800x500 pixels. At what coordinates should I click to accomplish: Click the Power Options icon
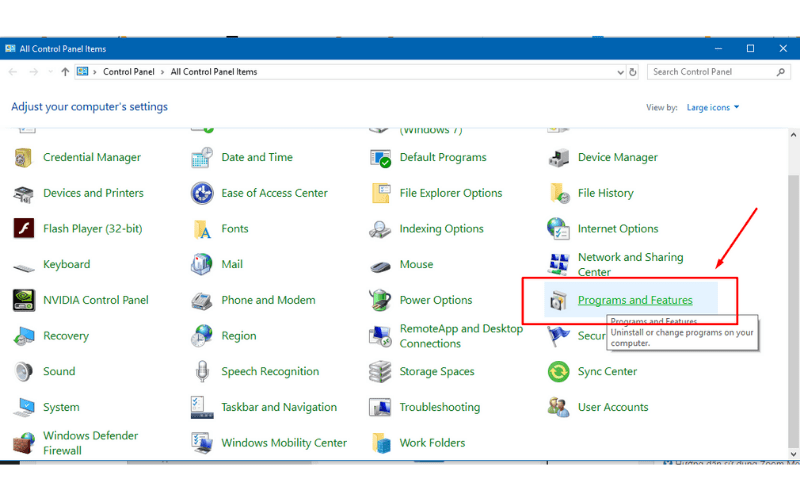coord(380,300)
